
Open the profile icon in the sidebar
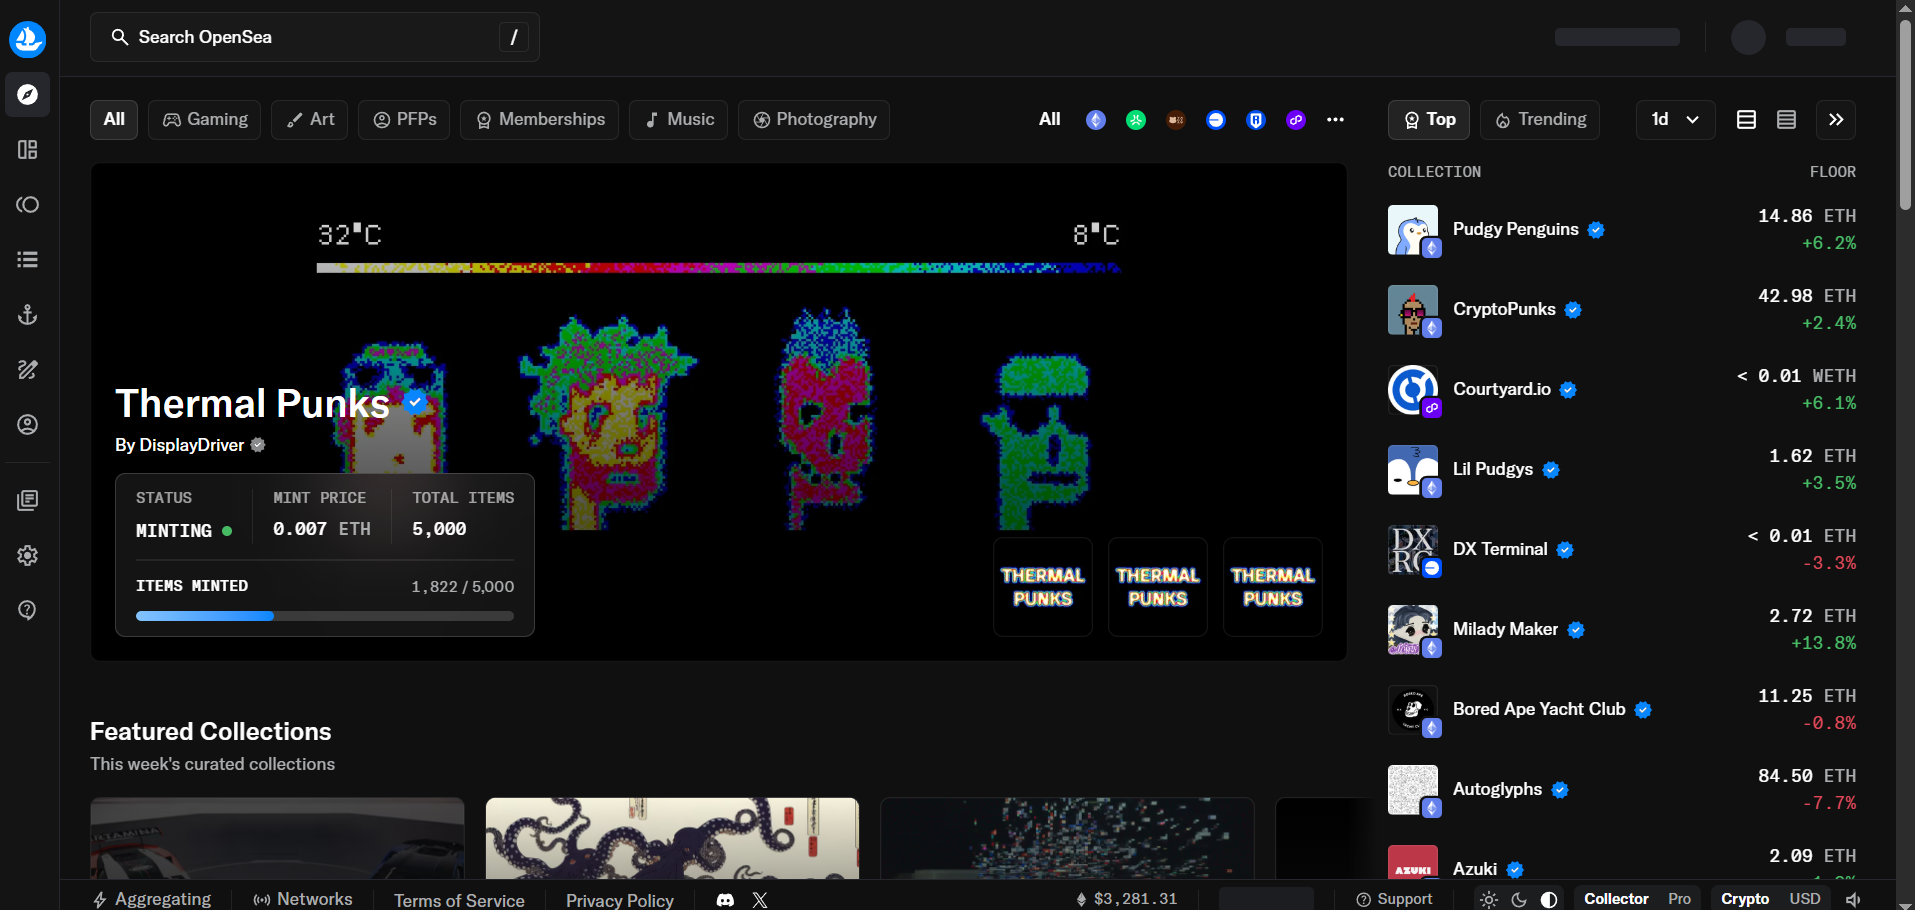click(x=28, y=425)
